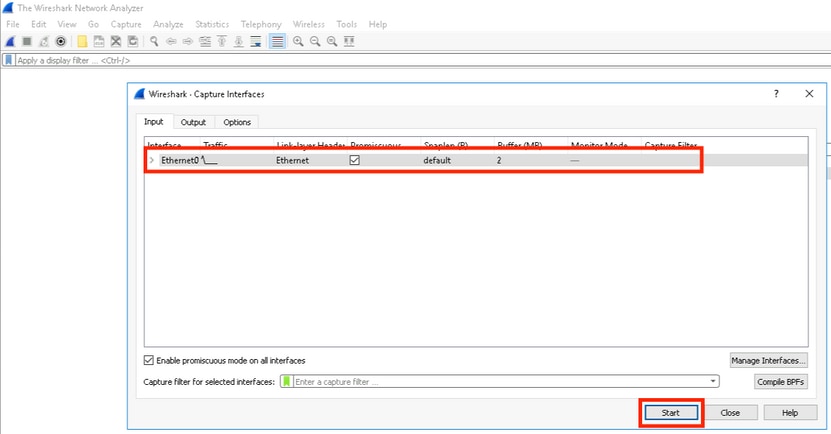Open the Go menu
The height and width of the screenshot is (434, 831).
click(93, 24)
